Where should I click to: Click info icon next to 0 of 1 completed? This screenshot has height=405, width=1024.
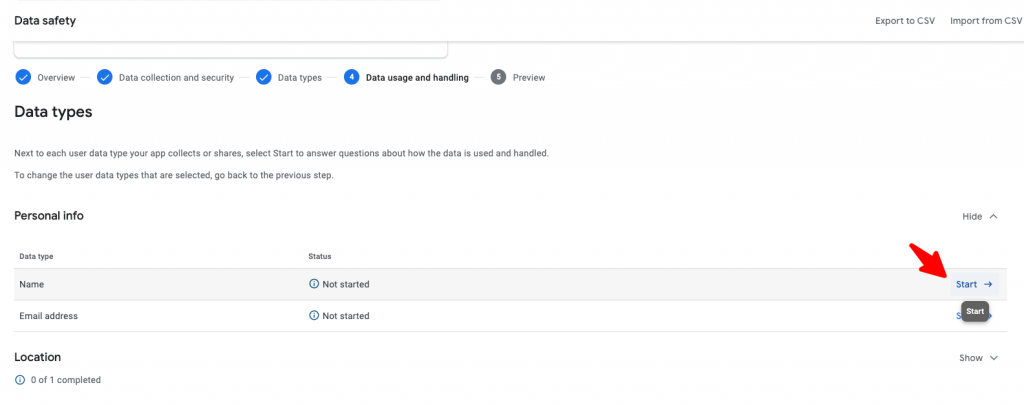[20, 380]
